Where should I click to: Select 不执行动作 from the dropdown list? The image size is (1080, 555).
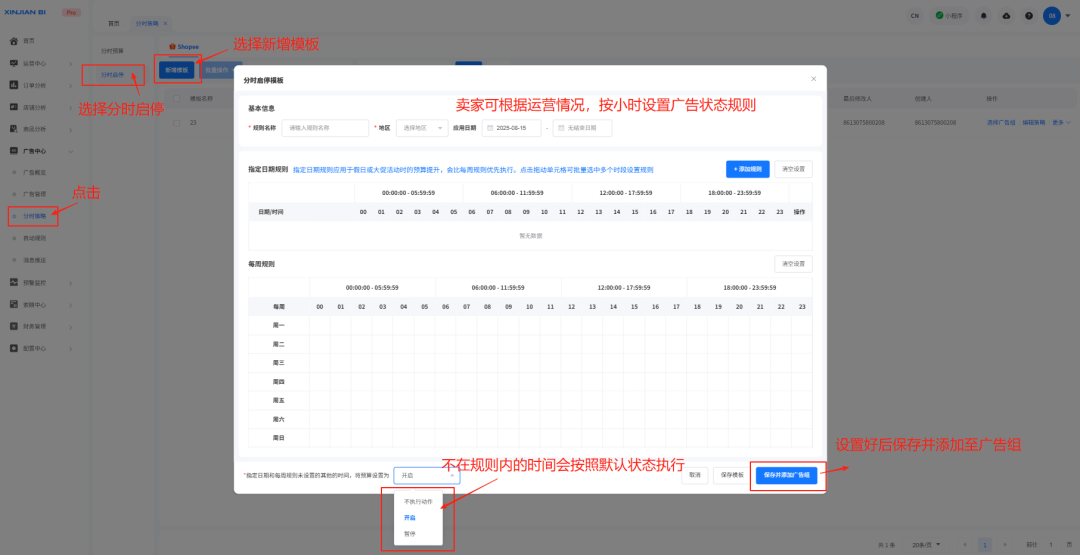click(x=418, y=502)
